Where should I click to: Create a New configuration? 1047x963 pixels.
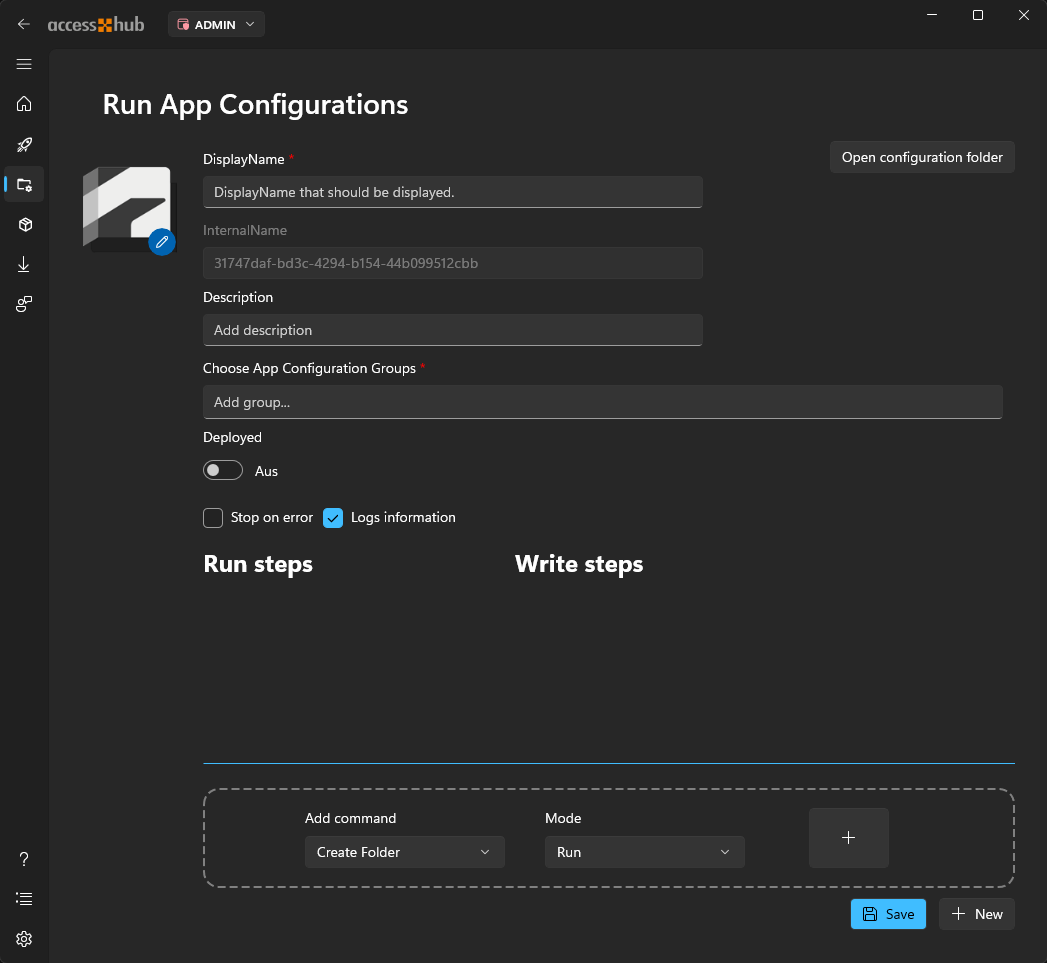tap(977, 914)
